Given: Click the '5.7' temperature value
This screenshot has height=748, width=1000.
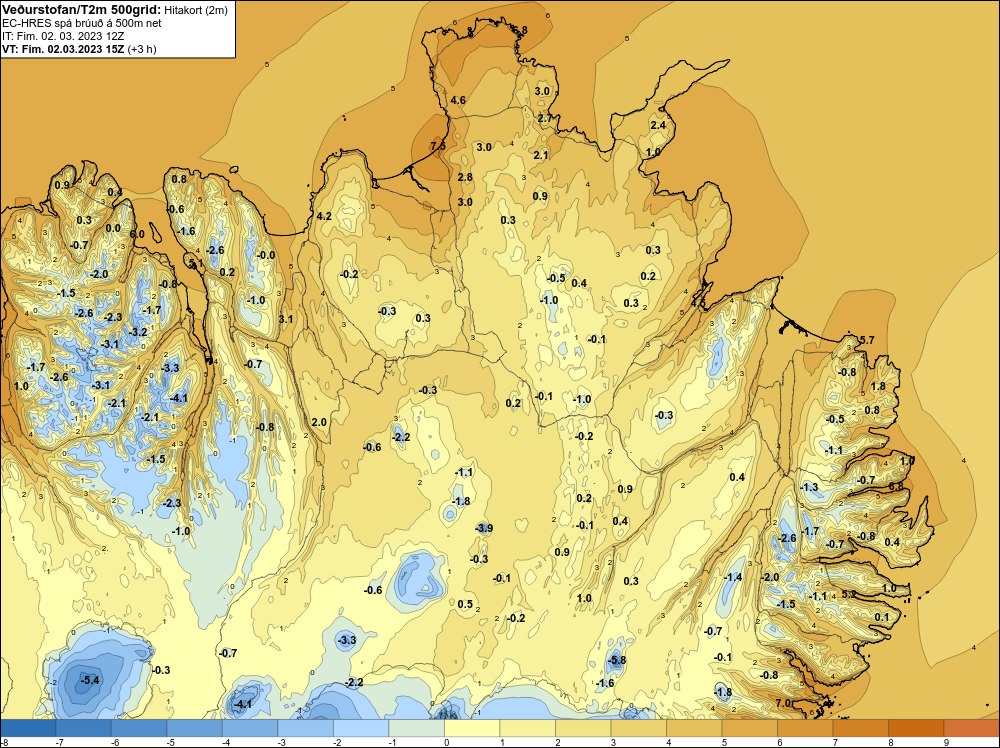Looking at the screenshot, I should pos(867,340).
